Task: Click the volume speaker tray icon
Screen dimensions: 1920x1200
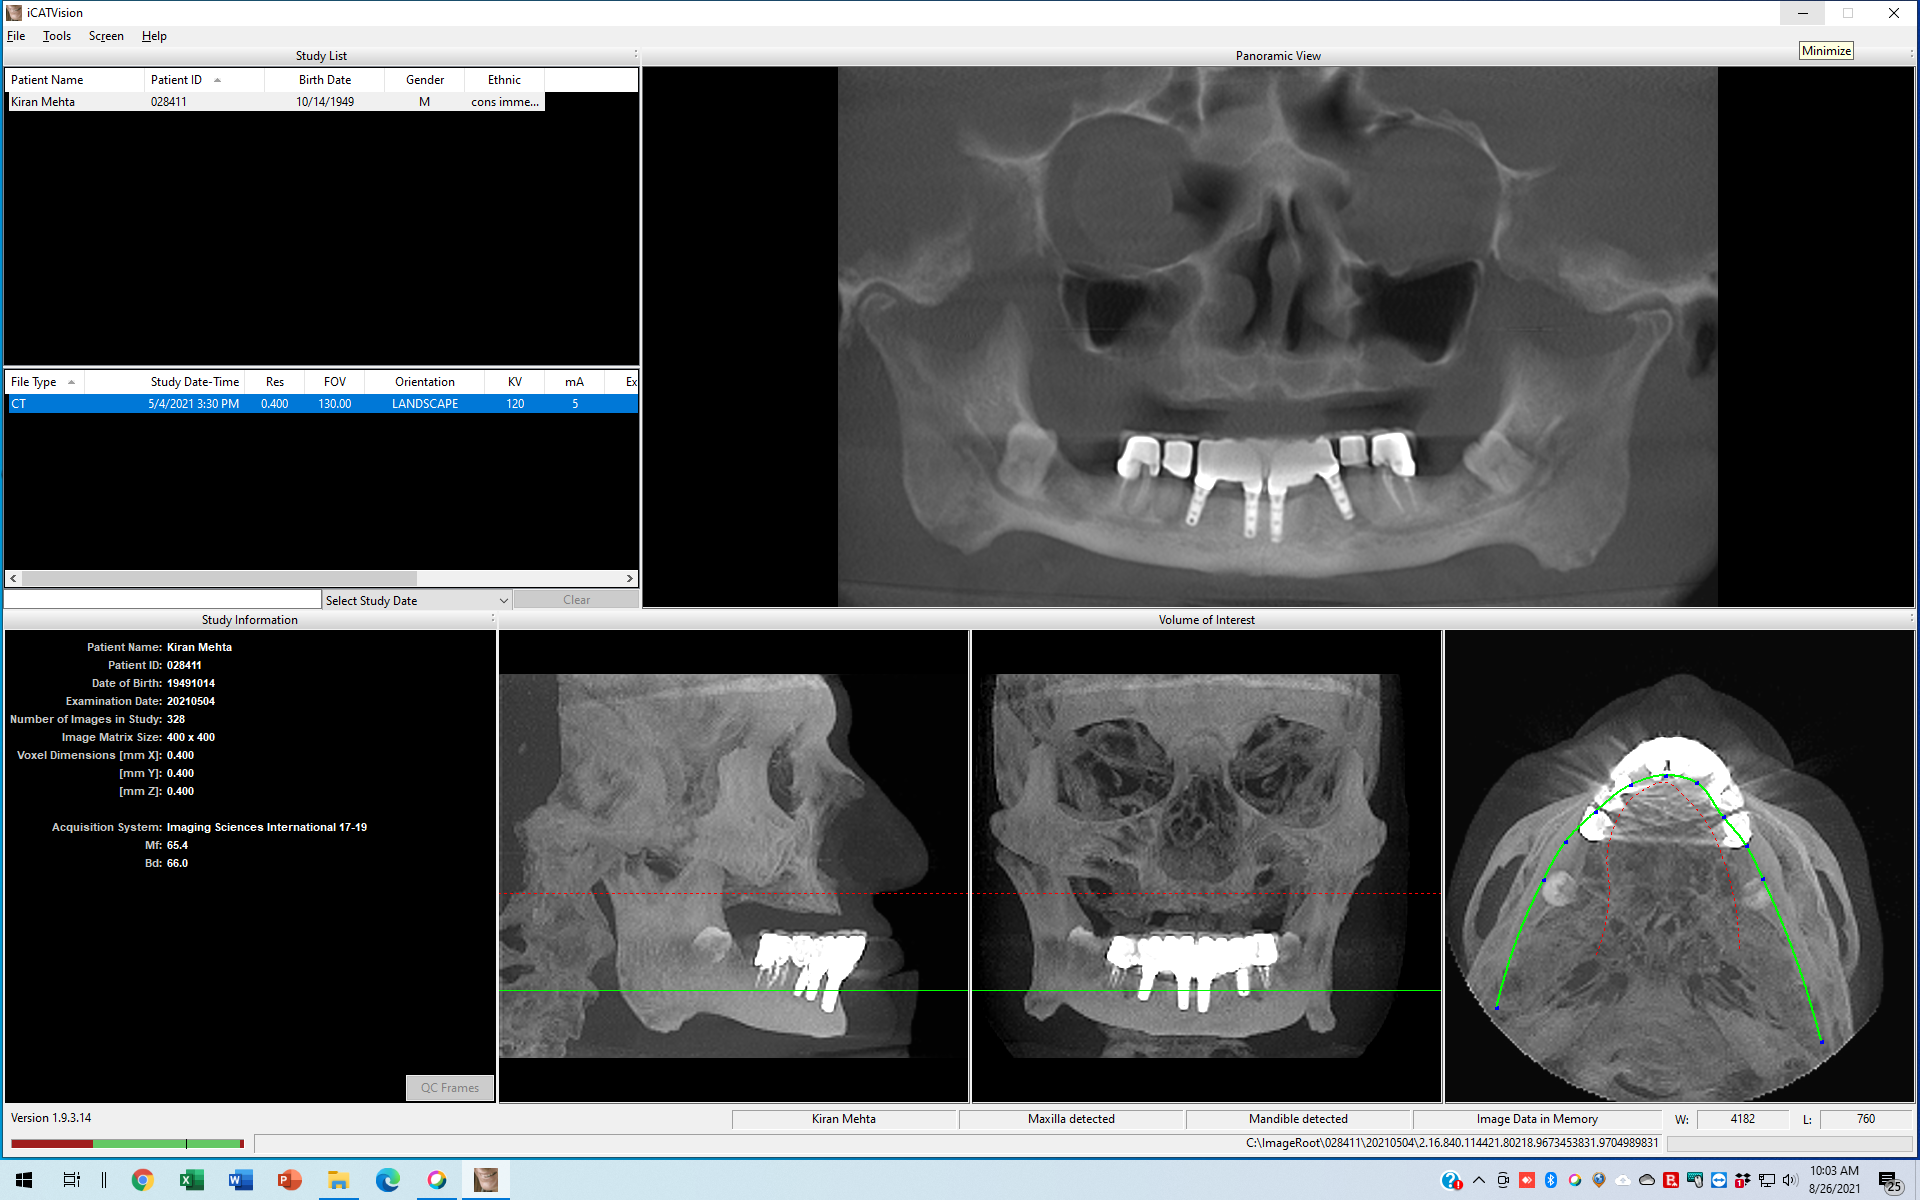Action: (1790, 1180)
